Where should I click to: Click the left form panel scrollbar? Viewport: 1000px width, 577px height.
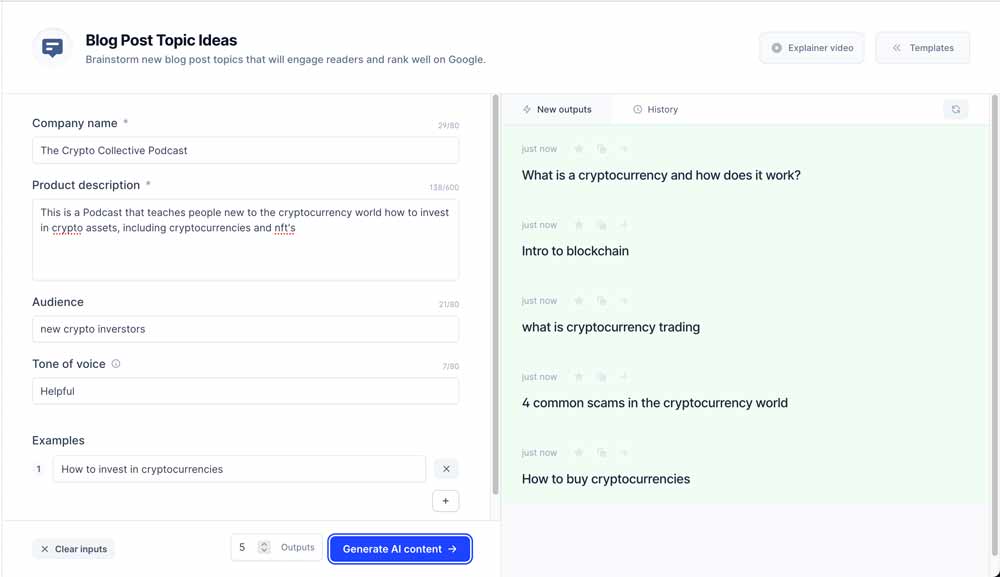coord(496,295)
